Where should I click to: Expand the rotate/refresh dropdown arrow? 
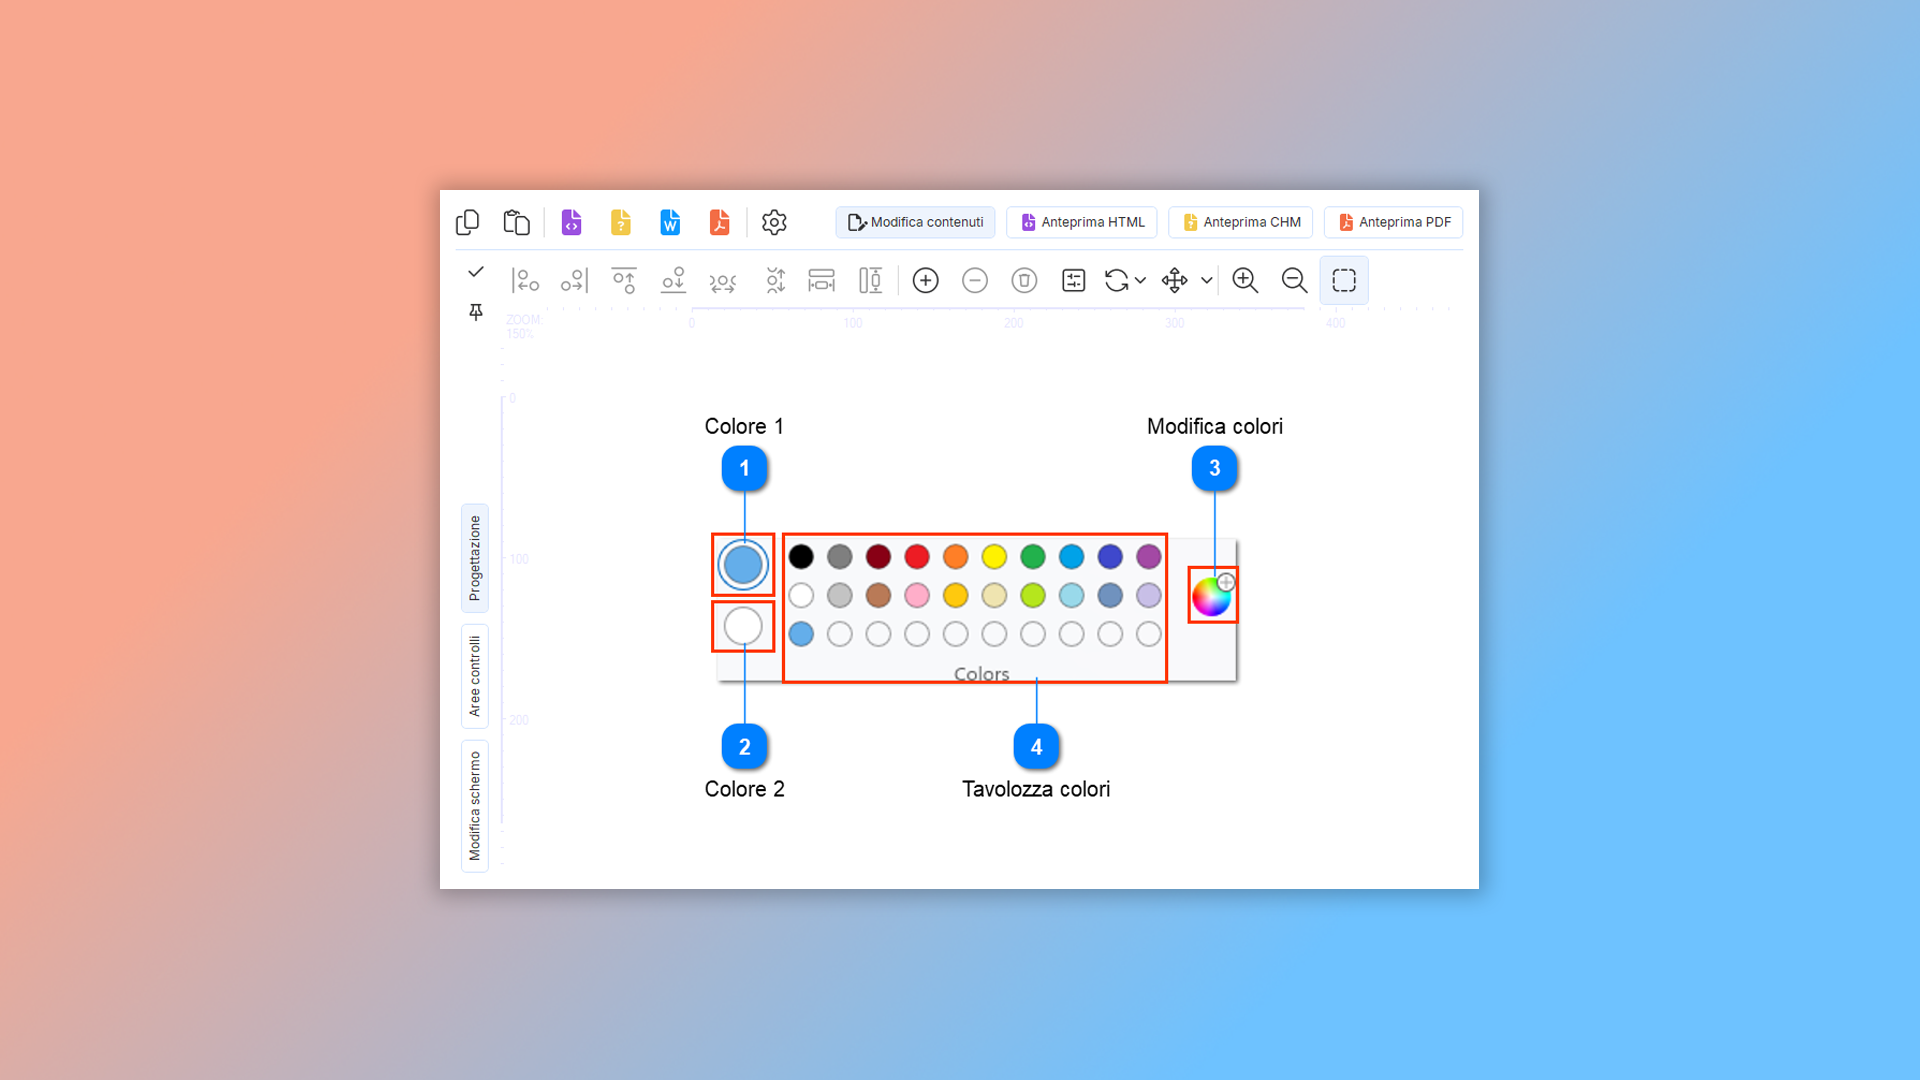coord(1140,281)
